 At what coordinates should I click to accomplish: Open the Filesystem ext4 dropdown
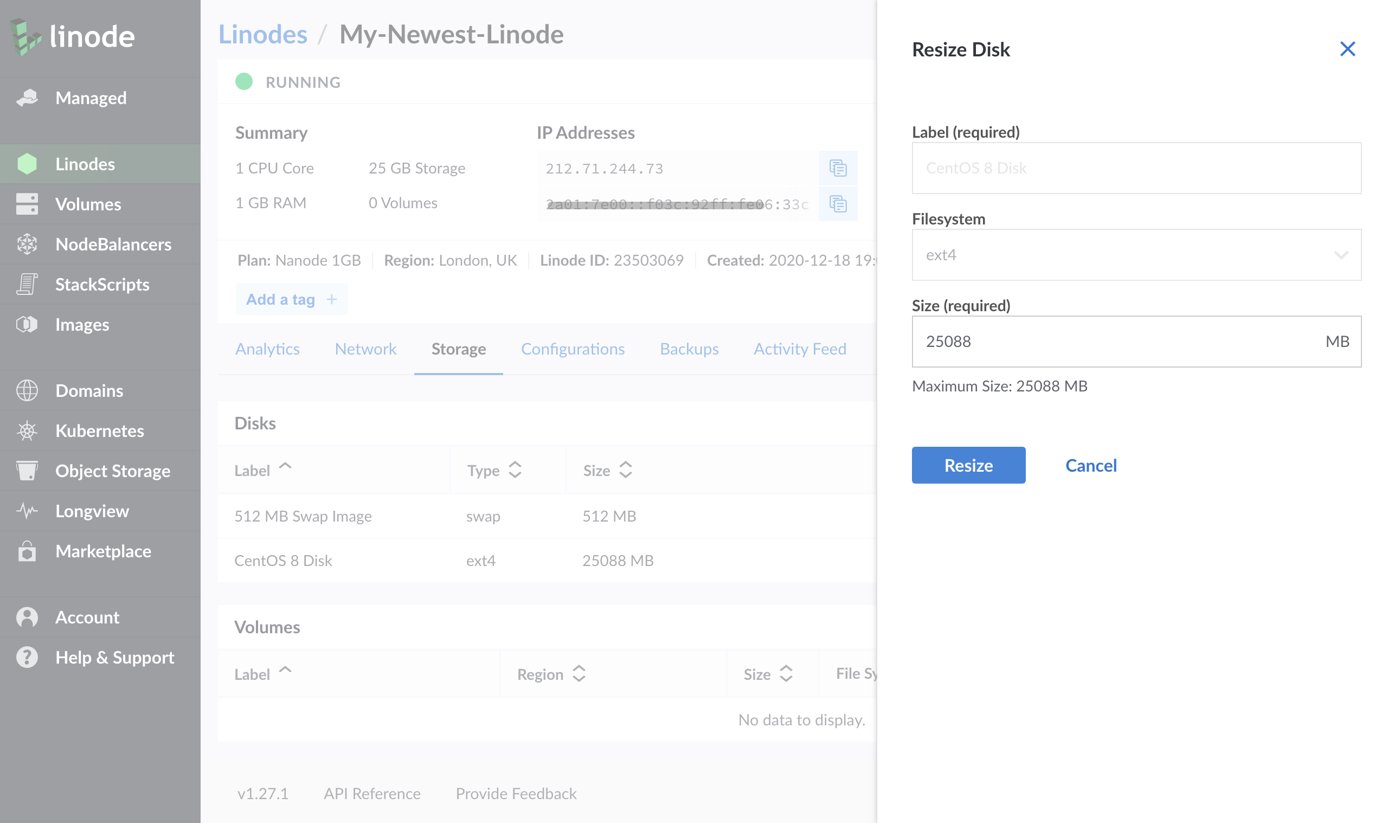(x=1136, y=255)
